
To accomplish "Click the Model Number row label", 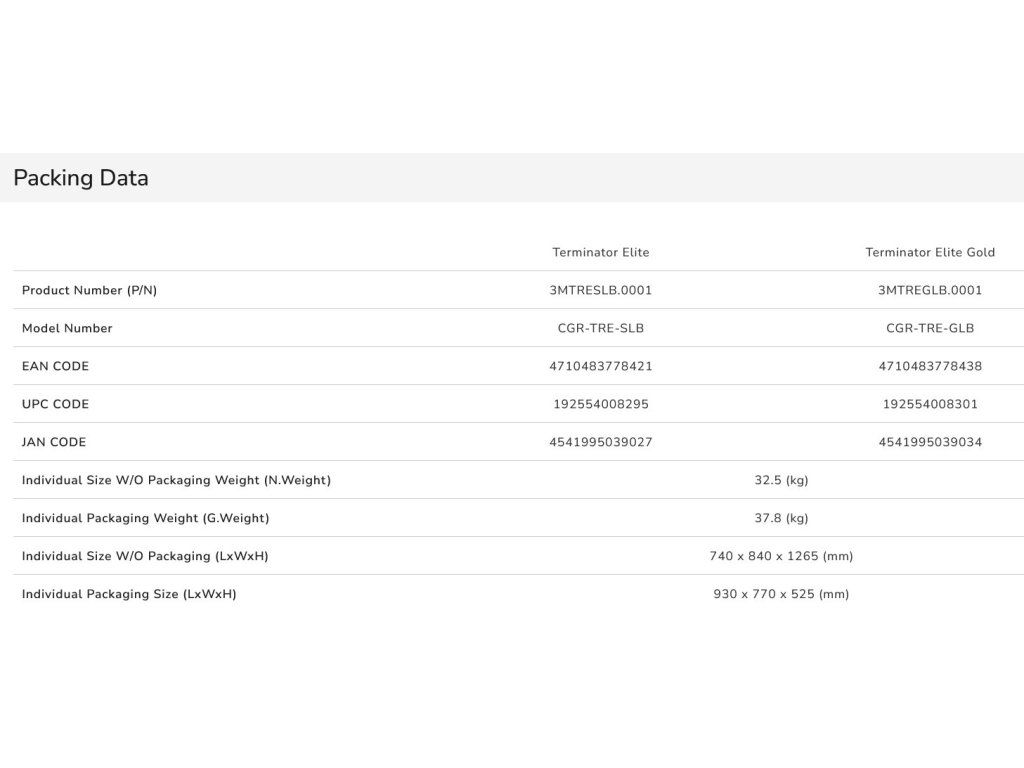I will tap(67, 328).
